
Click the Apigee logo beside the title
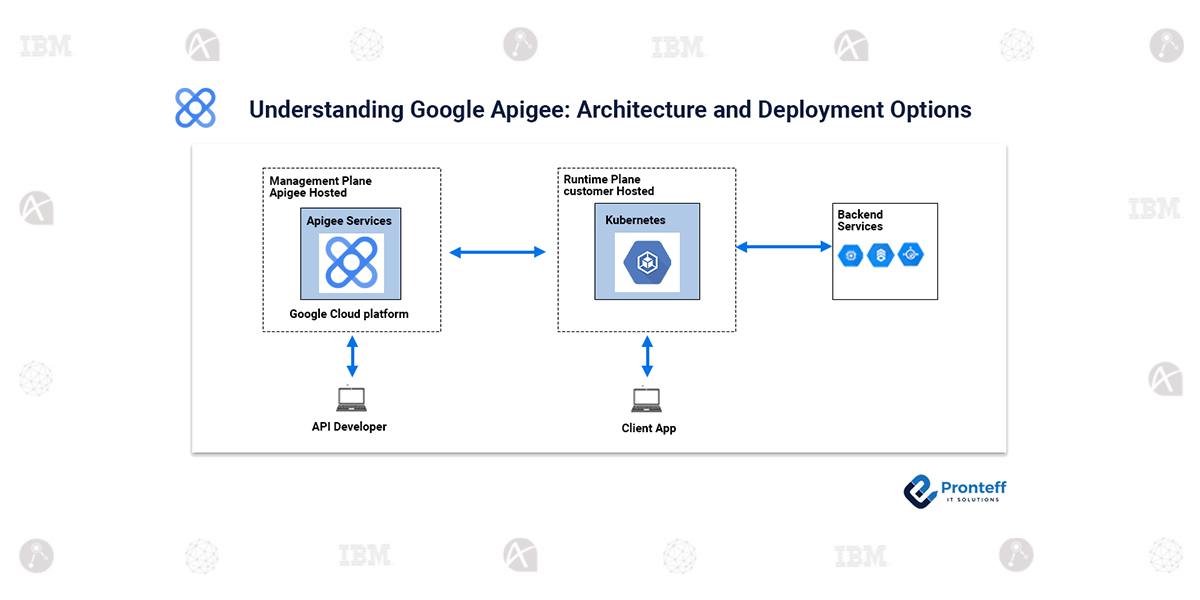pos(196,108)
